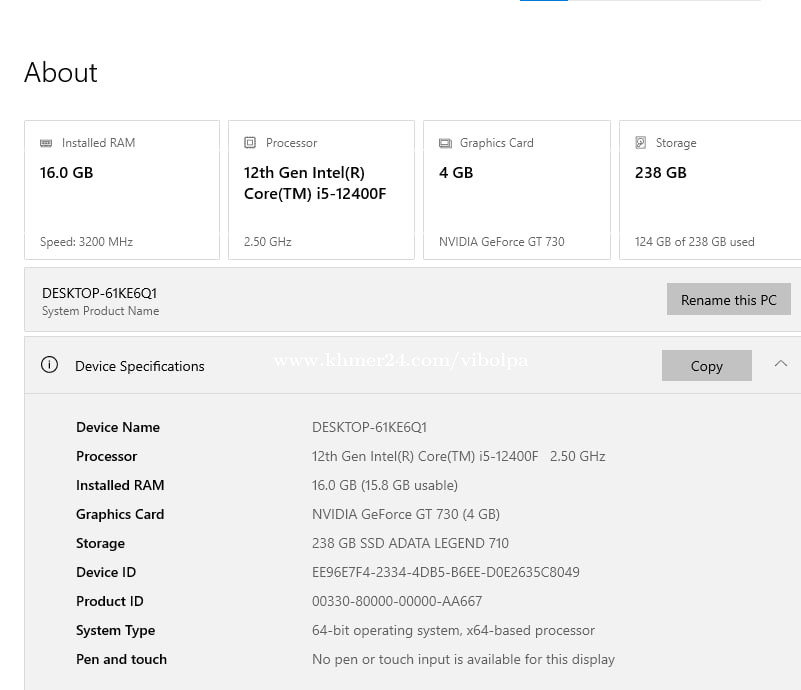Click the 124 GB of 238 GB used text
The image size is (801, 690).
(694, 242)
